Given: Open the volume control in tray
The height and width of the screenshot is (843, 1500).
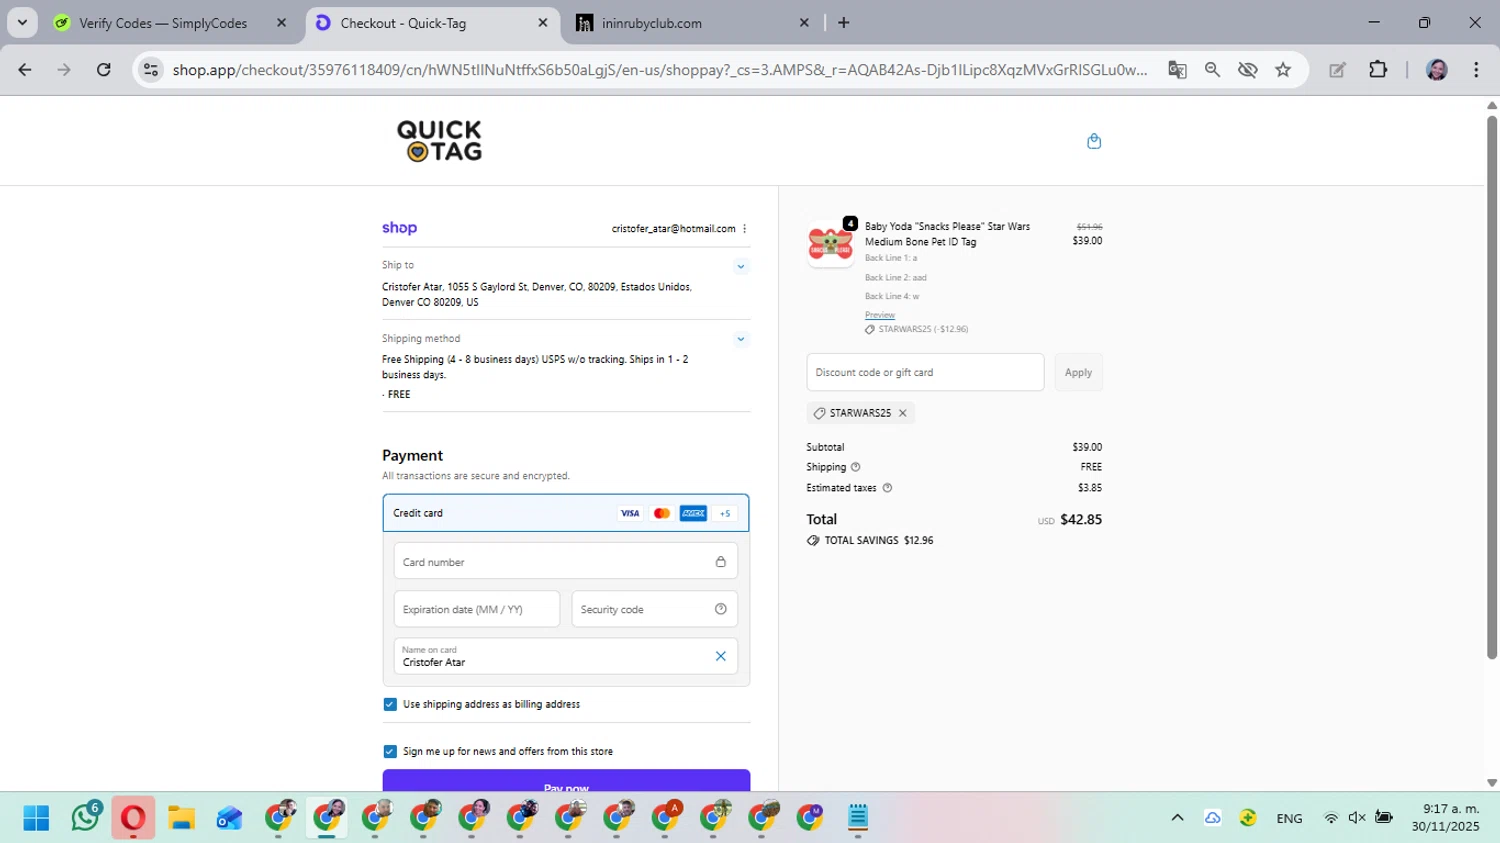Looking at the screenshot, I should 1357,818.
